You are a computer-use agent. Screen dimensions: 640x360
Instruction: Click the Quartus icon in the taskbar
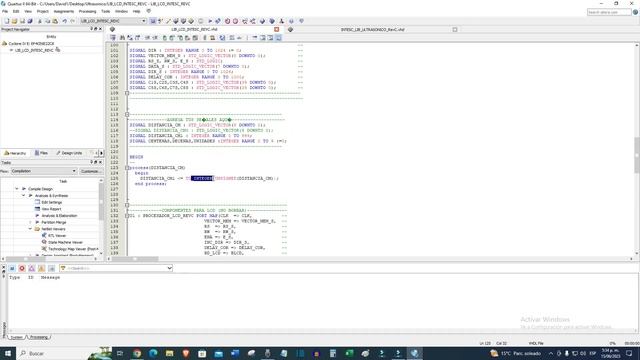point(414,353)
